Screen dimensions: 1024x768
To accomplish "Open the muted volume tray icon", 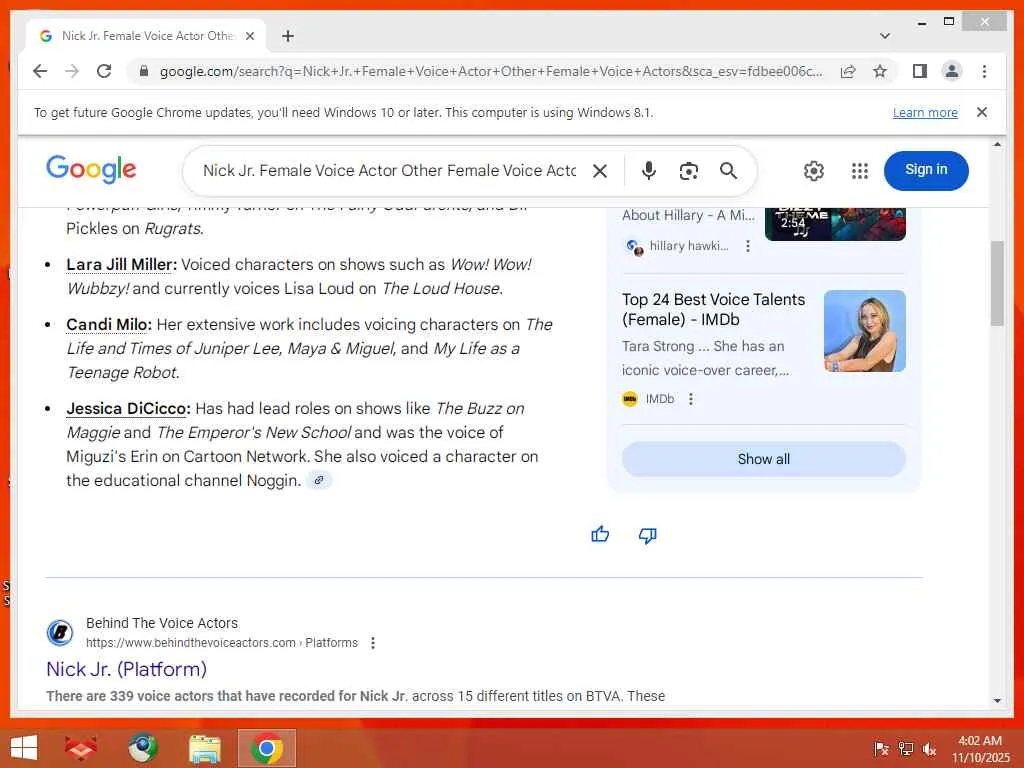I will point(929,749).
